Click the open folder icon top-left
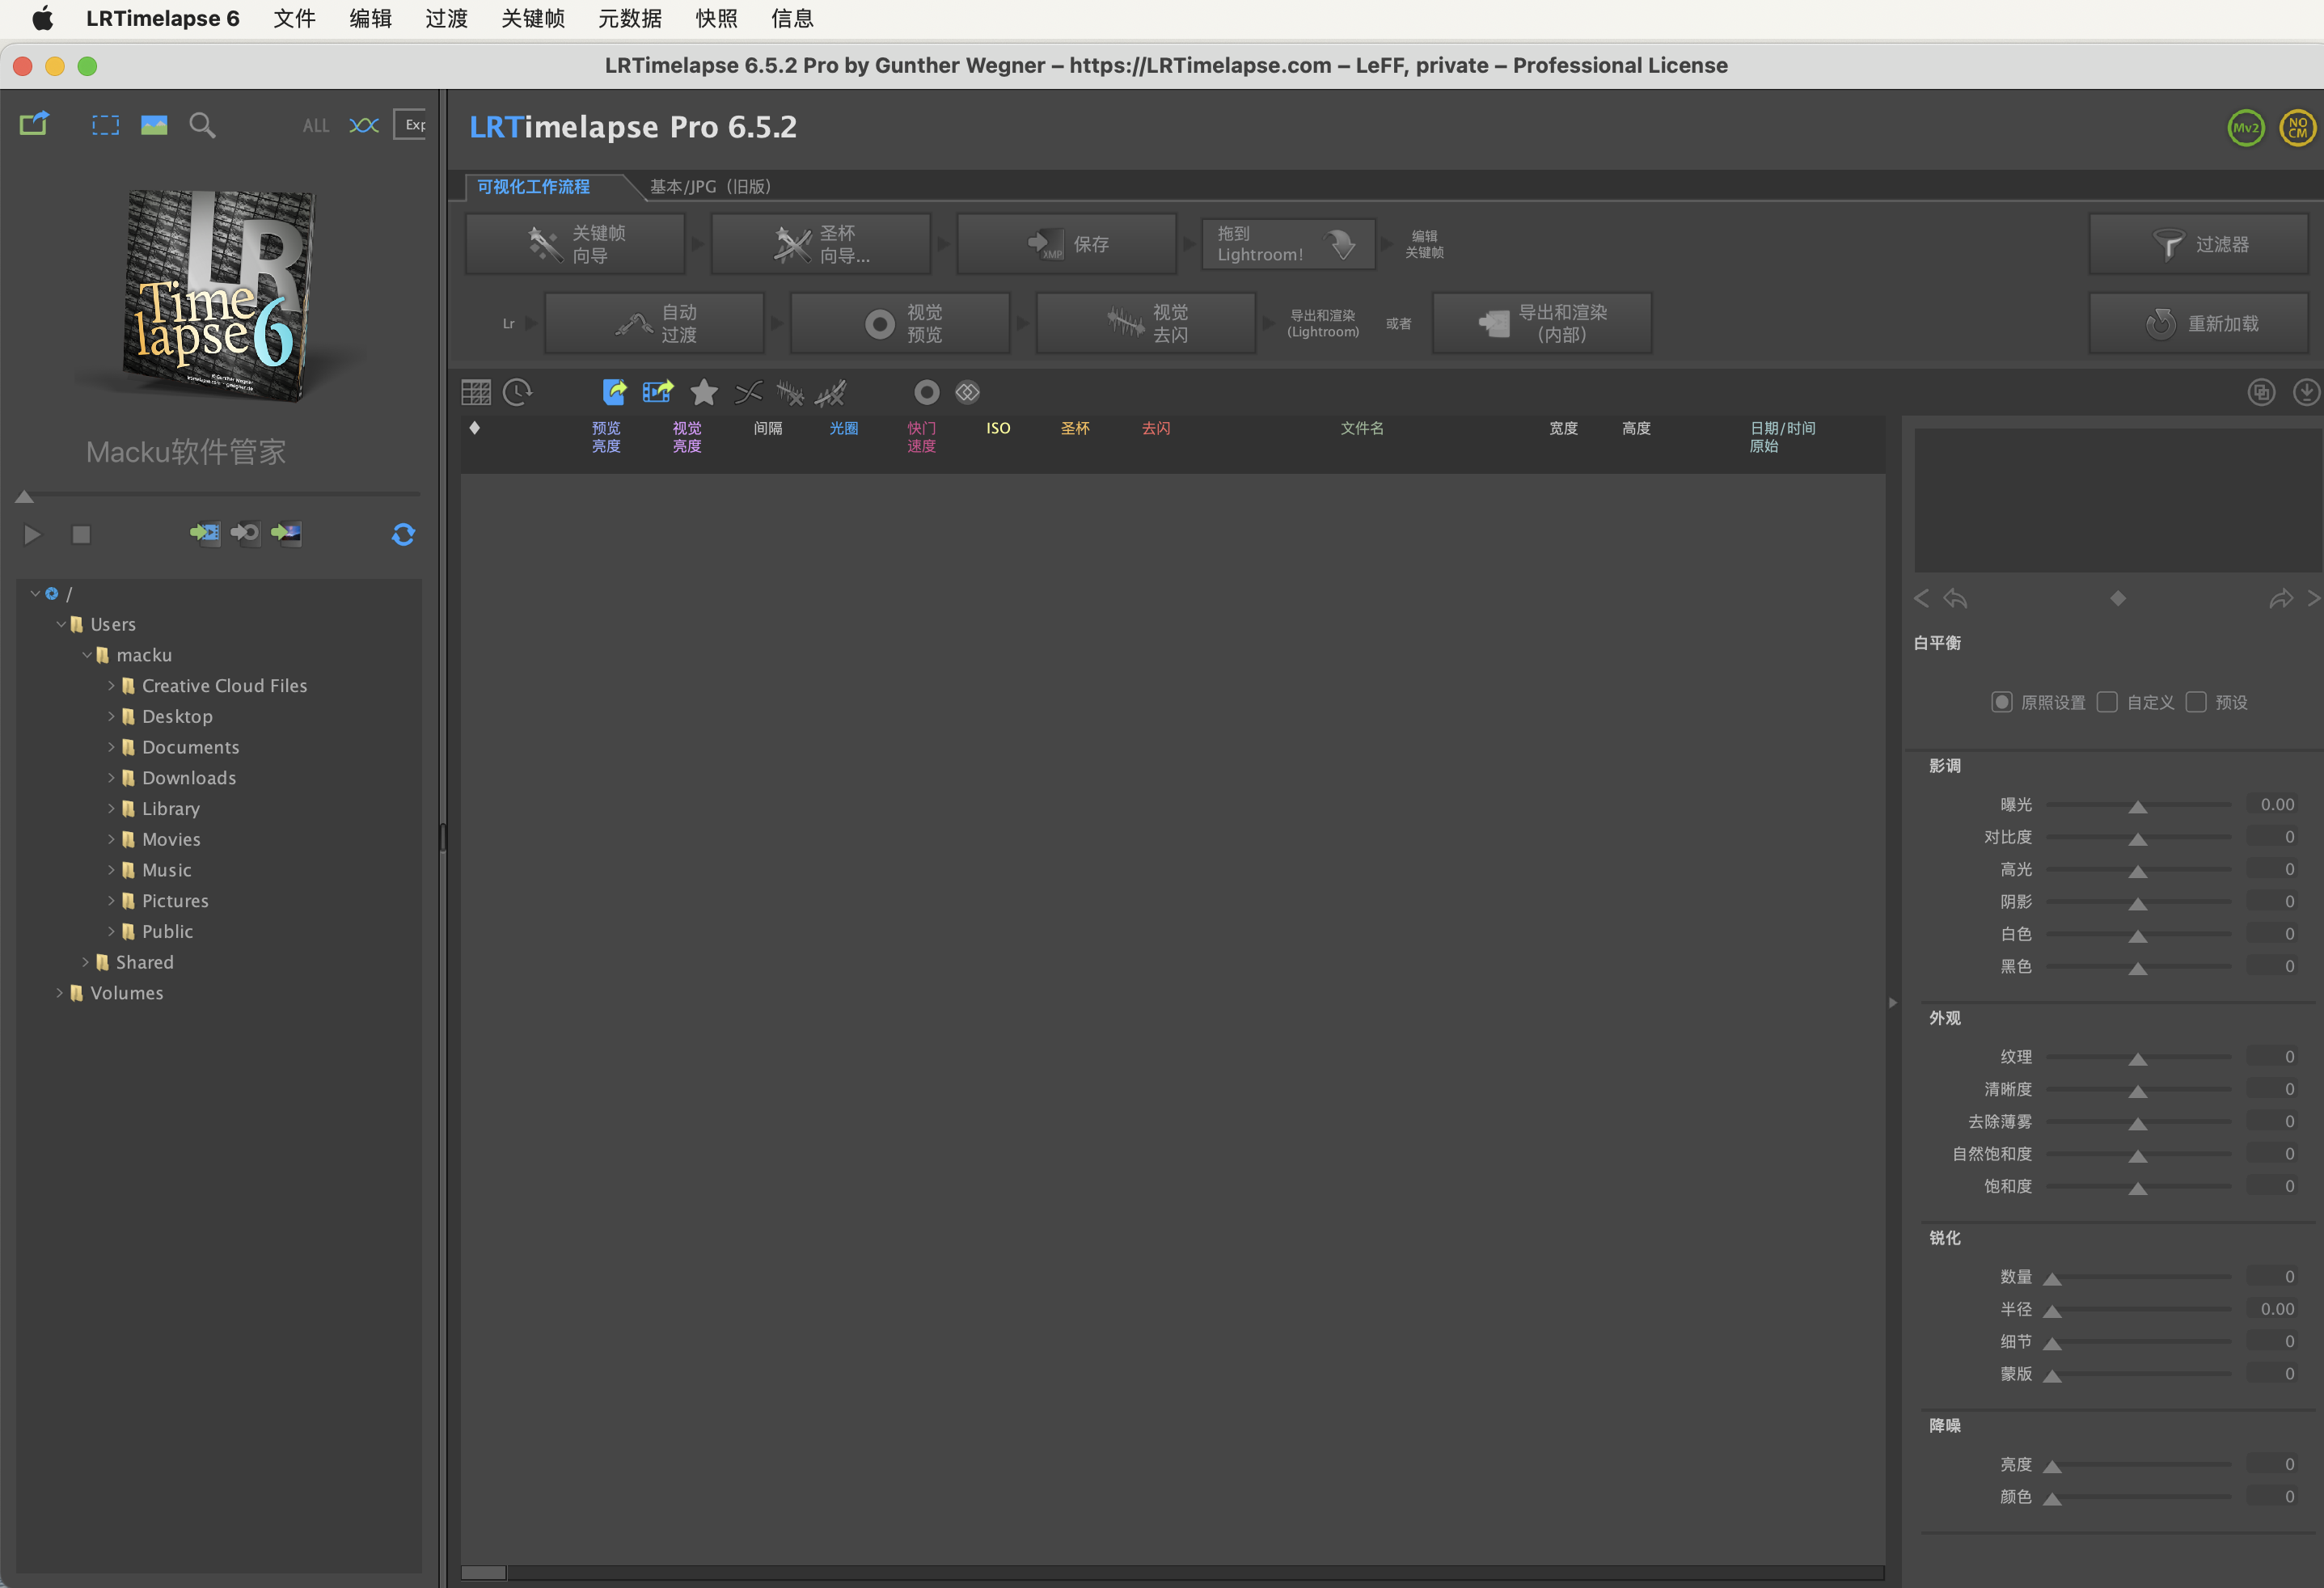 34,124
